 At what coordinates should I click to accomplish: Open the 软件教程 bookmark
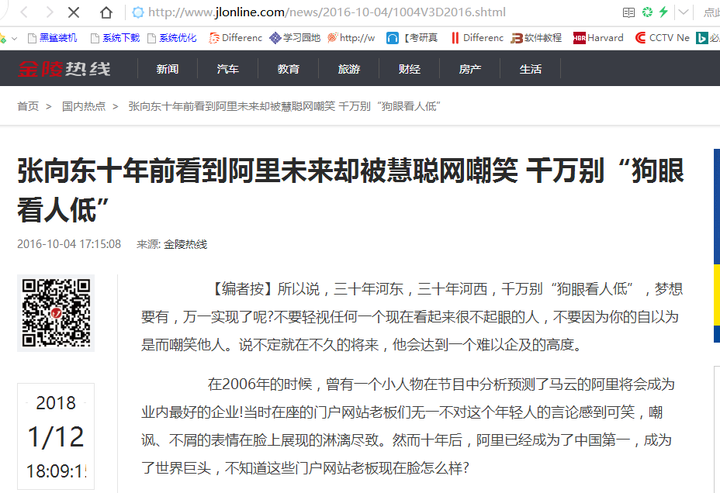(x=536, y=38)
